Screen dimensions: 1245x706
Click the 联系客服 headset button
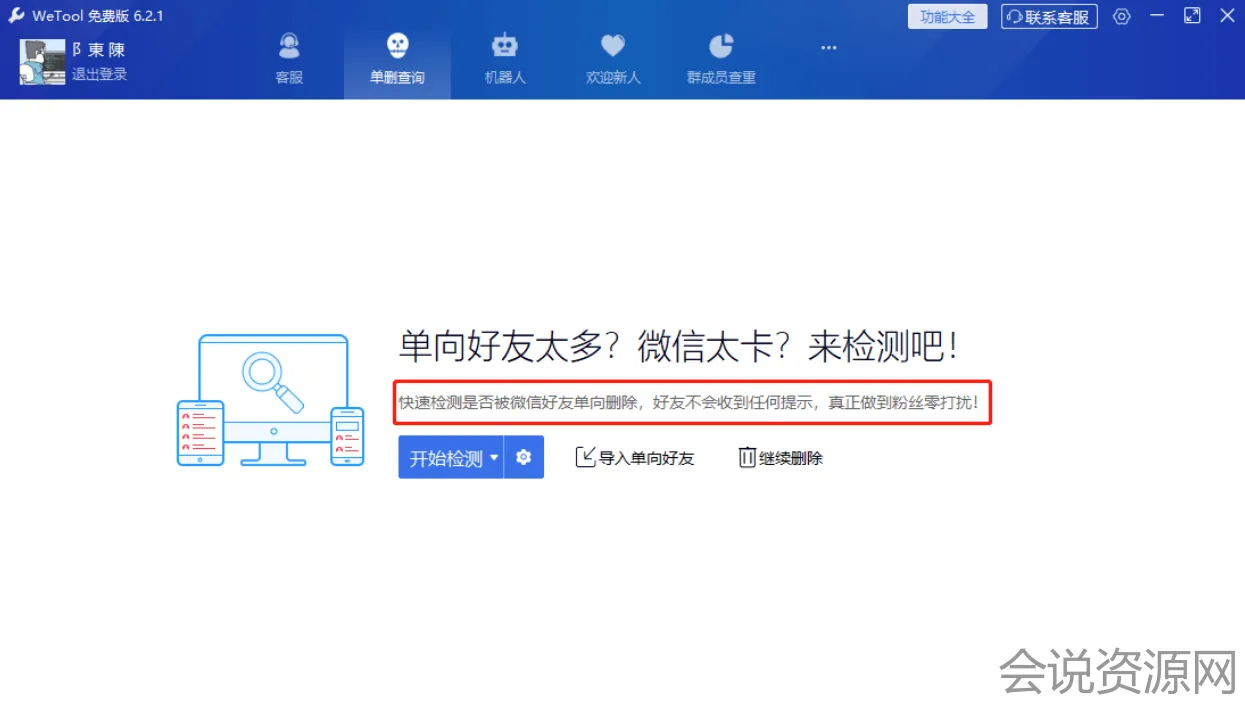(x=1049, y=17)
